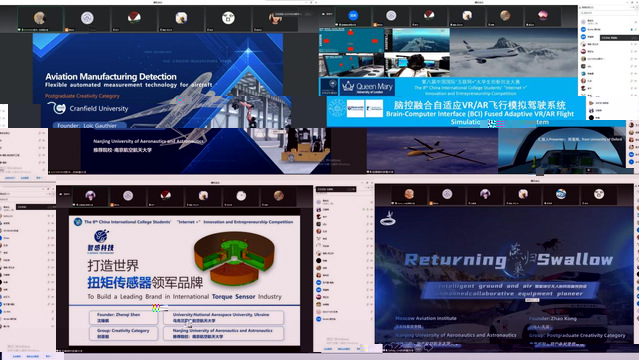Click the Group: Creativity Category box
The image size is (639, 360).
point(123,333)
